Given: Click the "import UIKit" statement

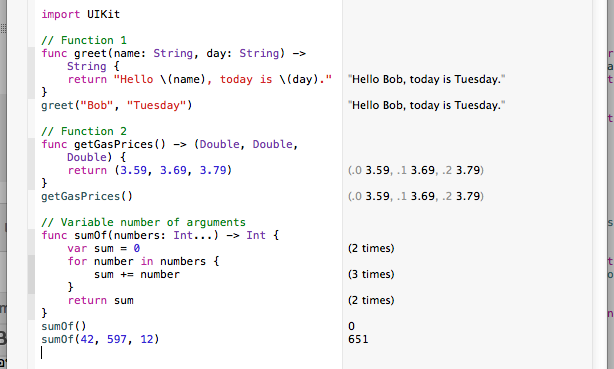Looking at the screenshot, I should [81, 14].
